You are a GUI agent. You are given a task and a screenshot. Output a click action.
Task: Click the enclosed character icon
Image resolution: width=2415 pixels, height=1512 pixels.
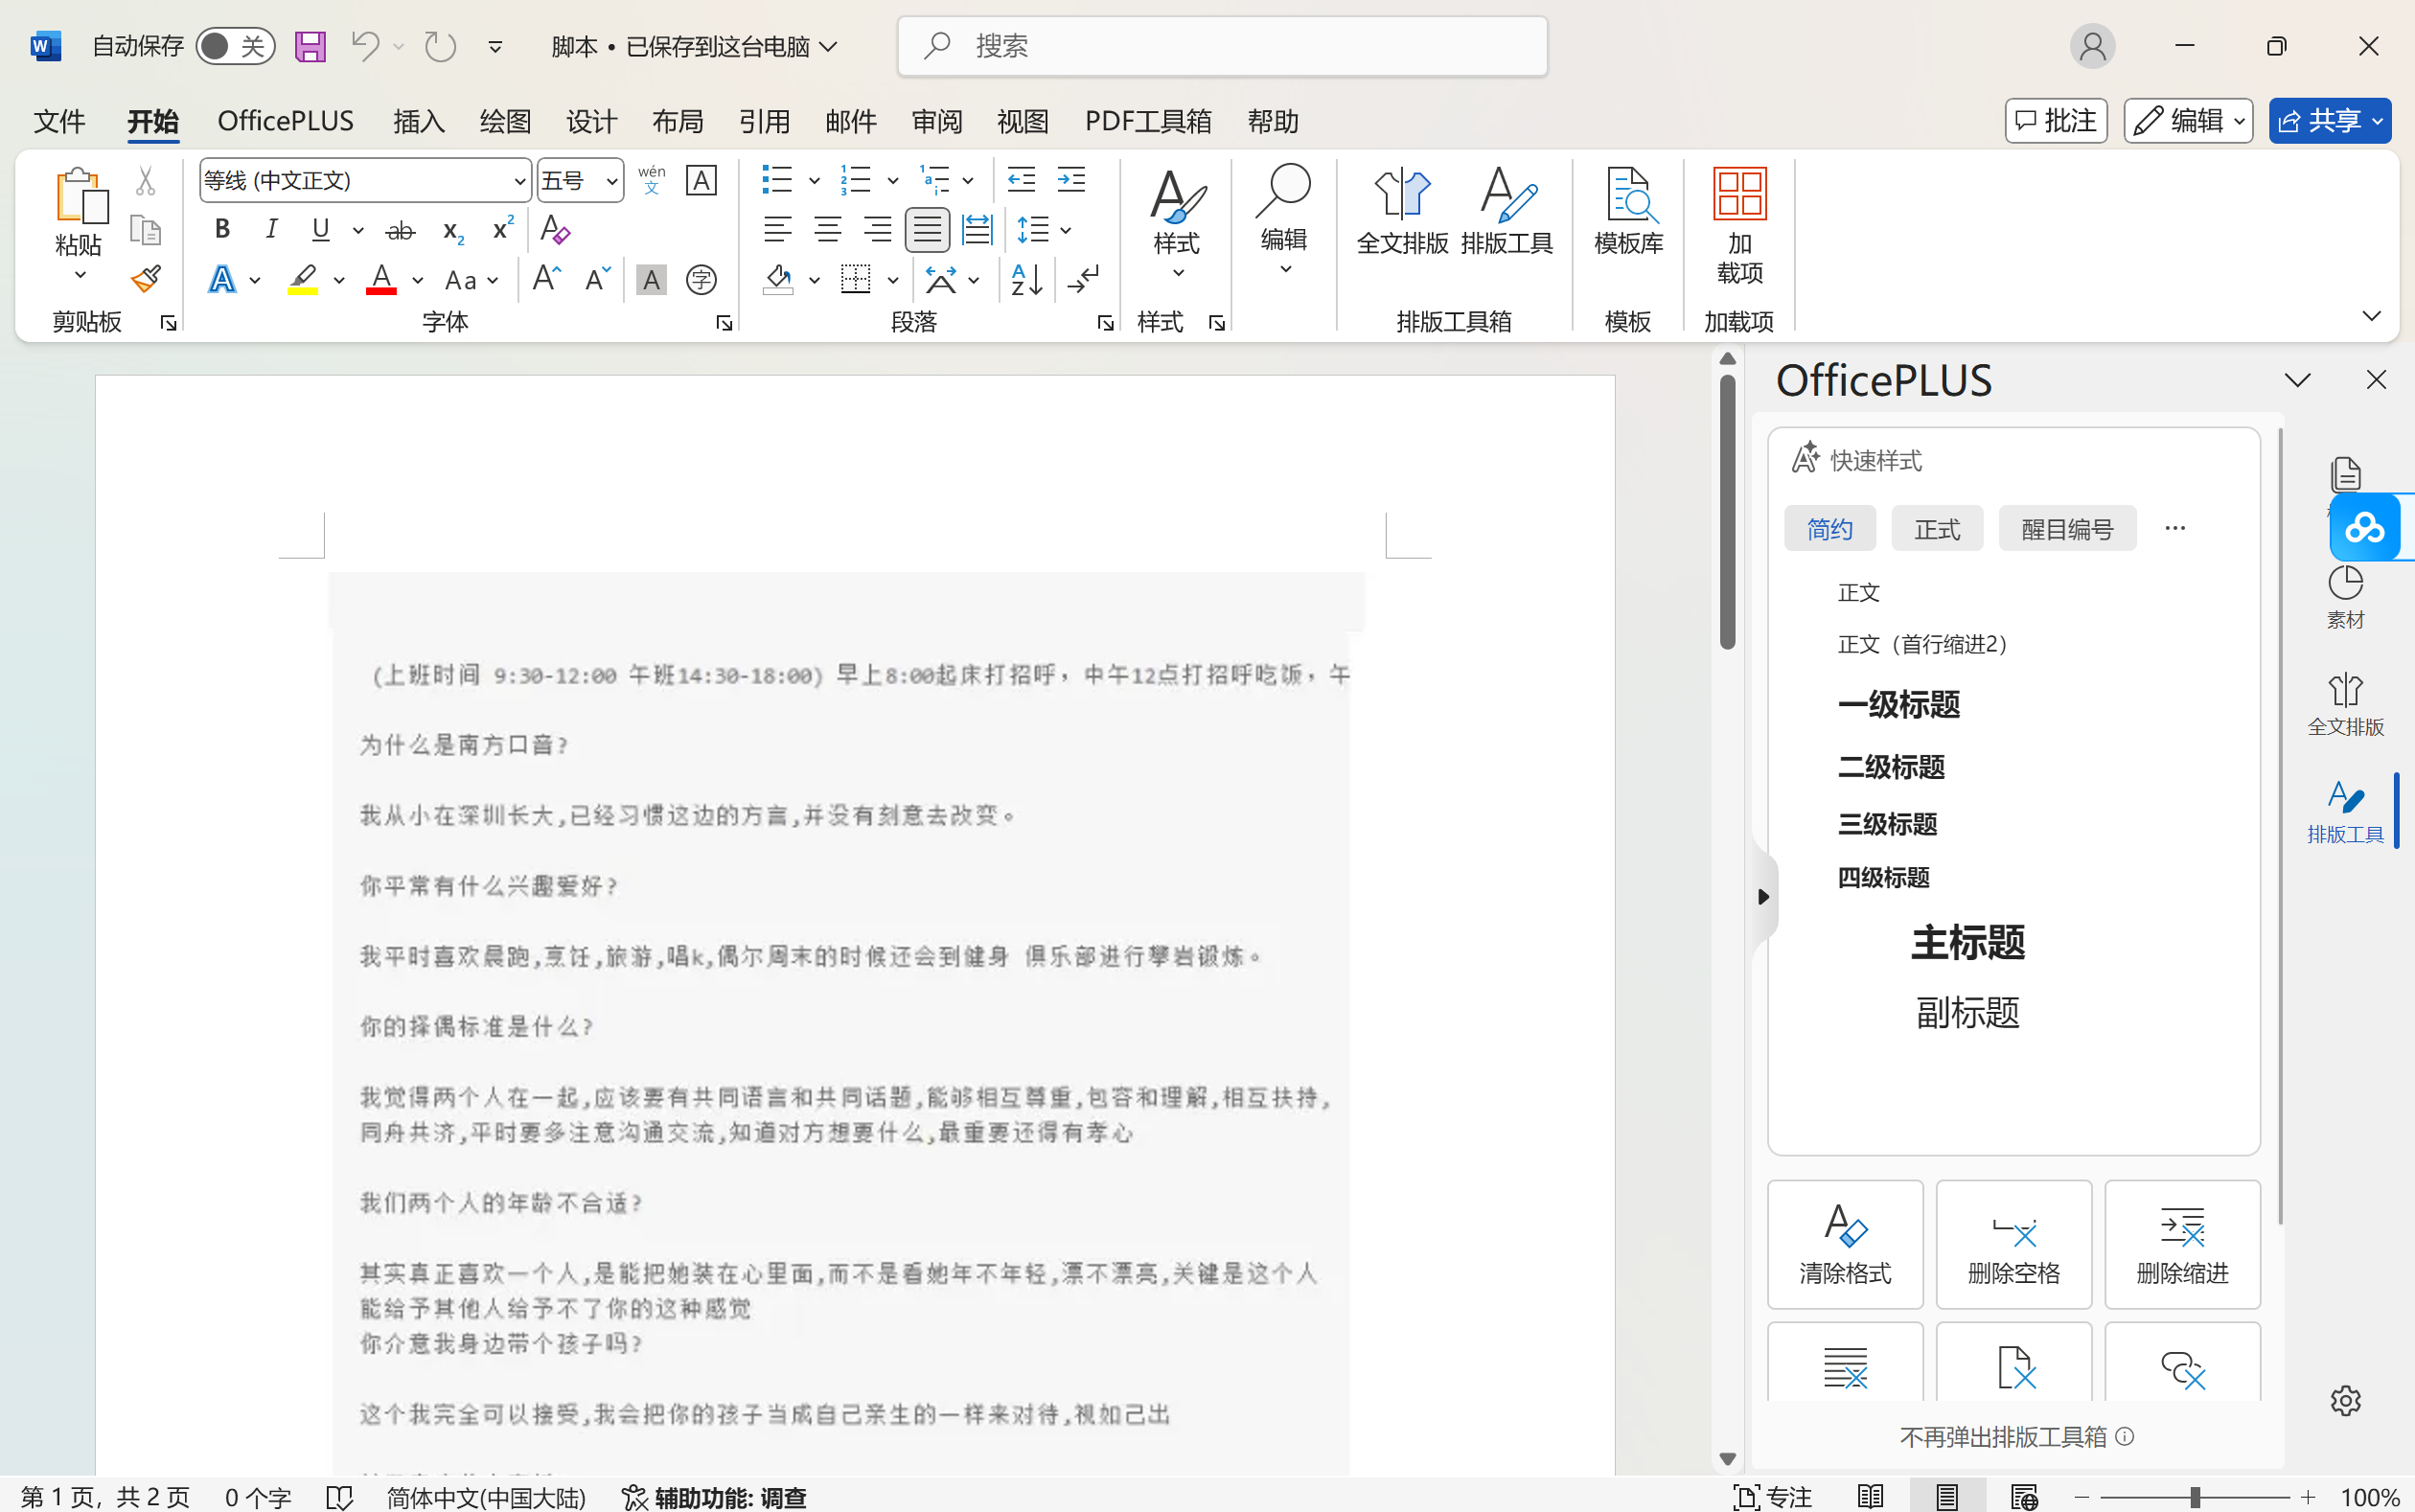(701, 279)
